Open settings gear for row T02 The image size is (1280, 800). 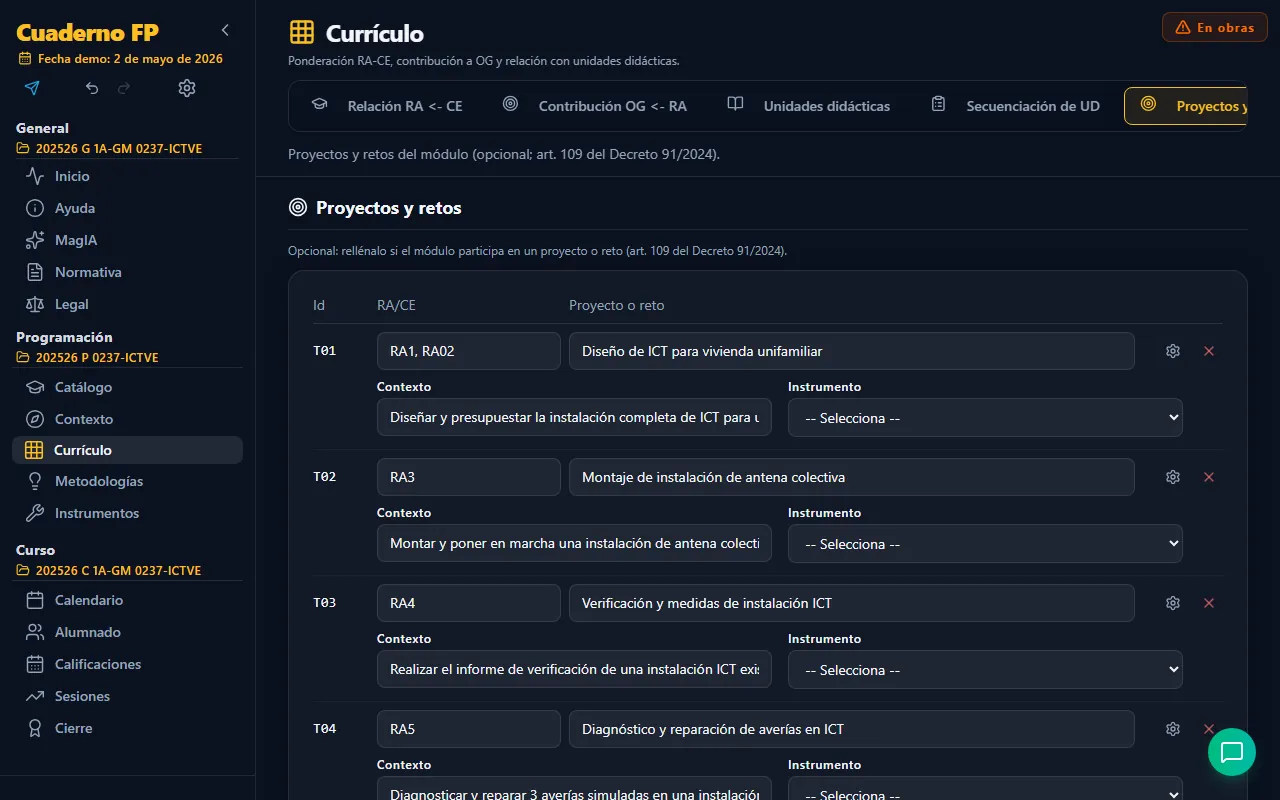pos(1173,477)
